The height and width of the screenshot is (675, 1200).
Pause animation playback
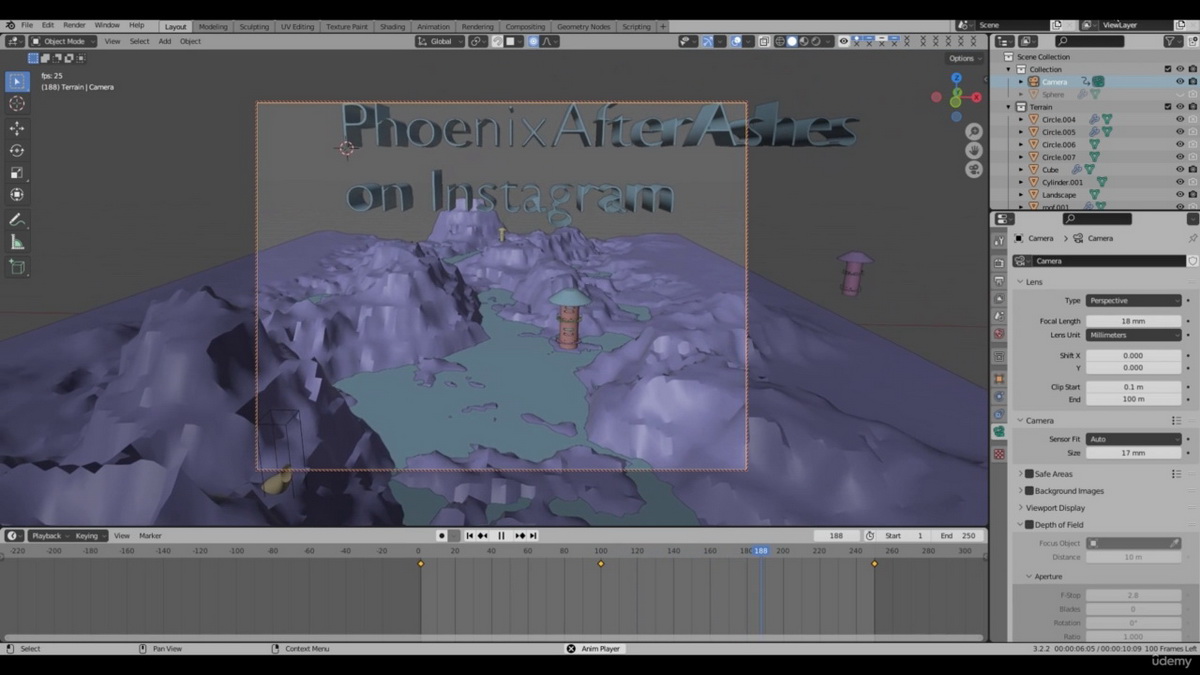501,536
